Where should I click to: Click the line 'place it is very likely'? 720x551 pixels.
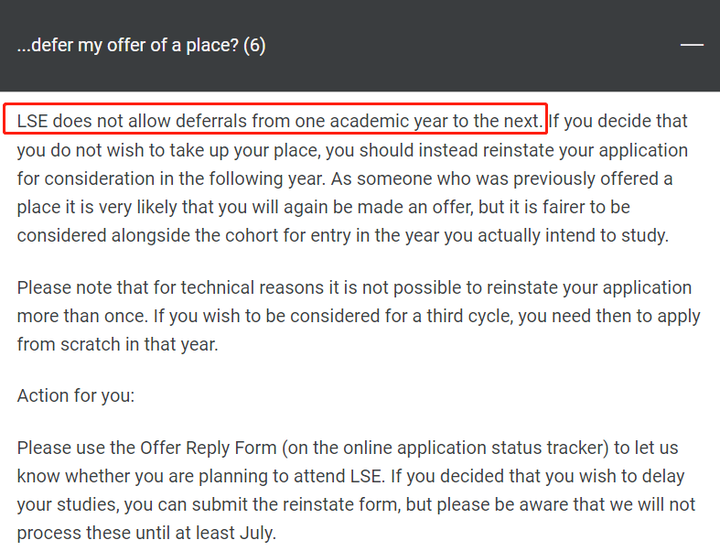point(323,208)
